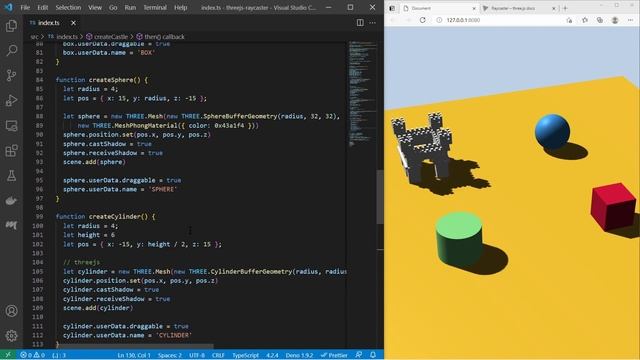This screenshot has width=640, height=360.
Task: Click the blue sphere in the scene
Action: coord(552,131)
